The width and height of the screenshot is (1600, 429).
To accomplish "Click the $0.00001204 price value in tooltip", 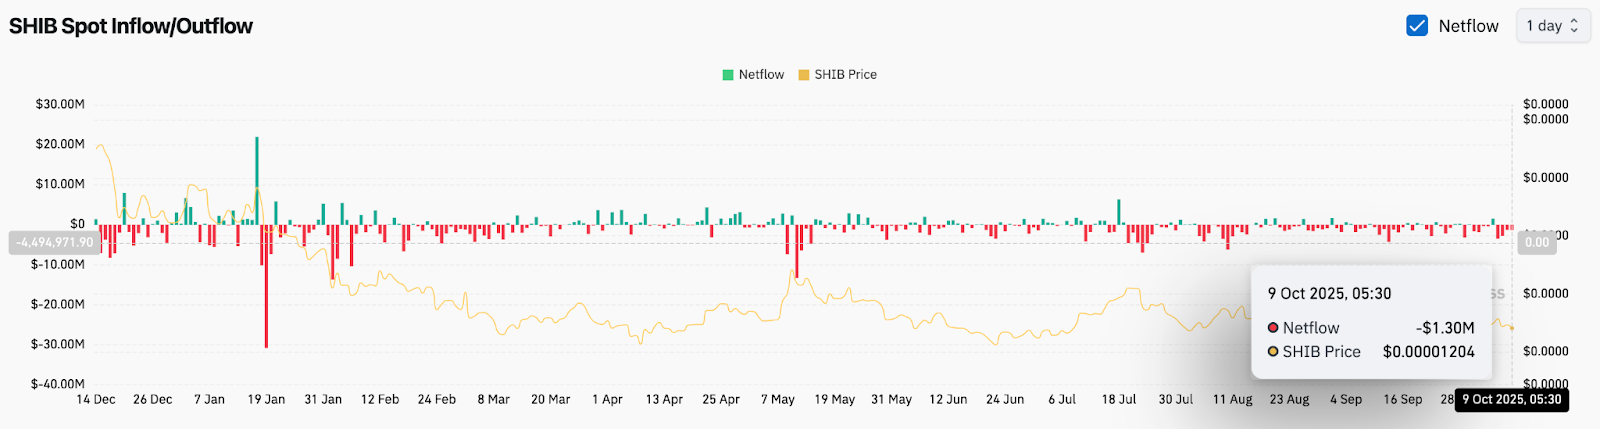I will (x=1428, y=352).
